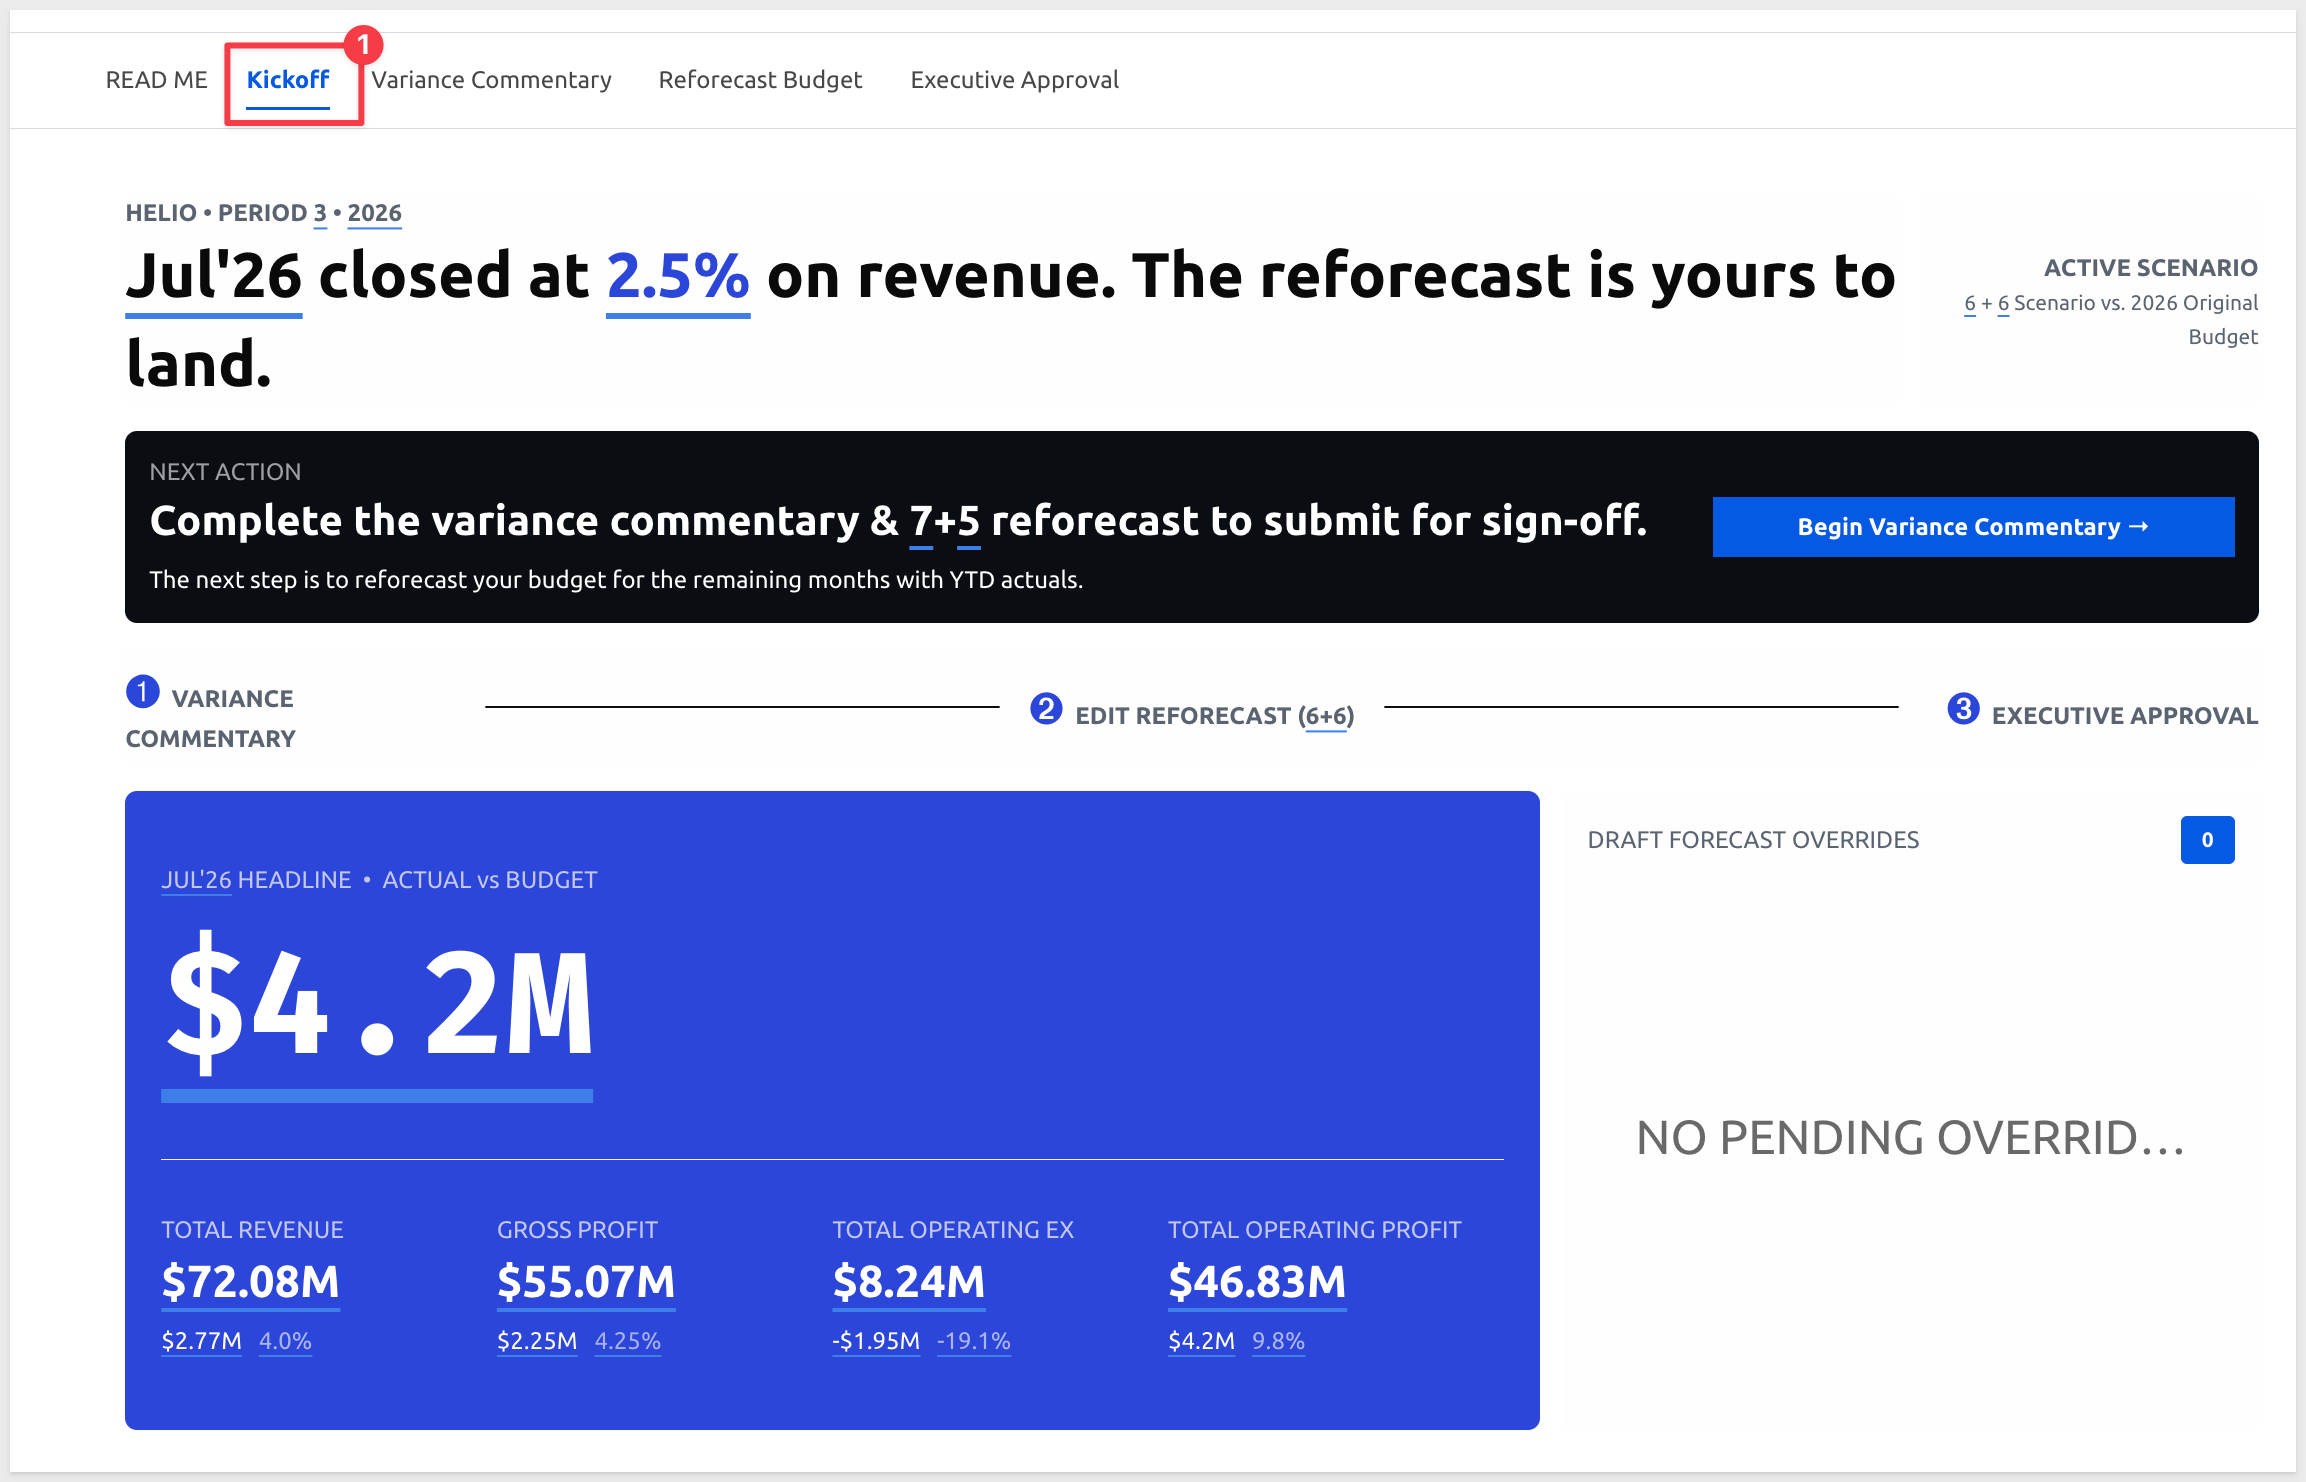This screenshot has height=1482, width=2306.
Task: Click Begin Variance Commentary button
Action: (1973, 527)
